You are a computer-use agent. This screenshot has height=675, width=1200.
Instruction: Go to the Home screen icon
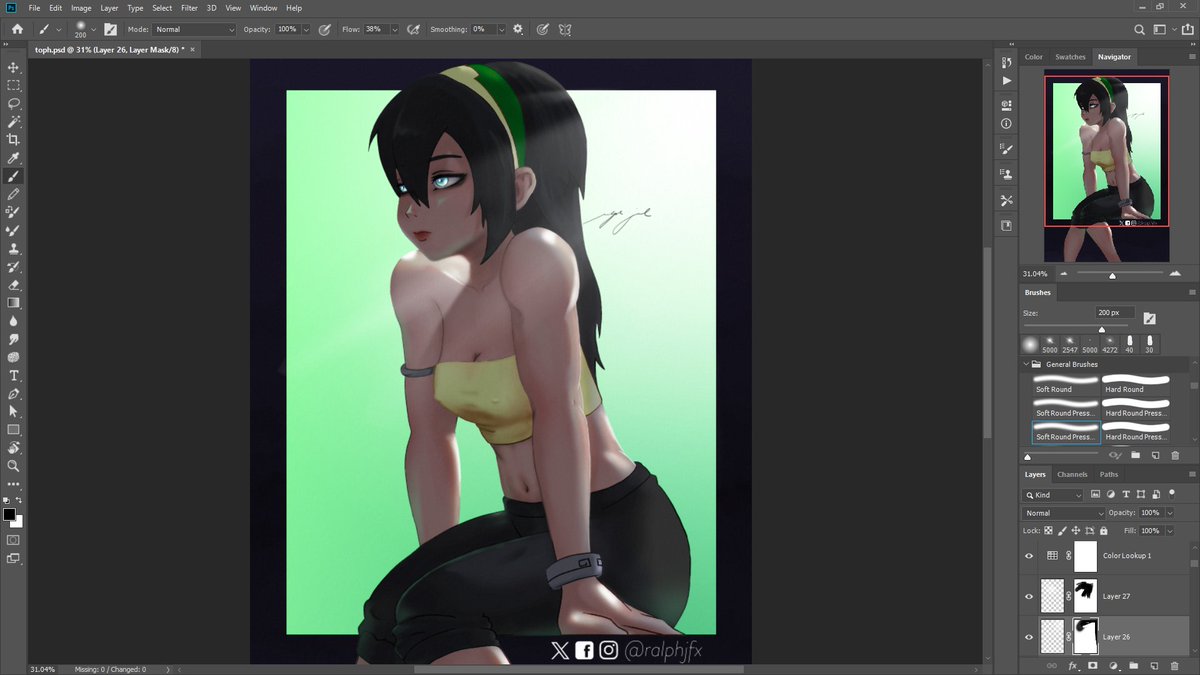[17, 29]
